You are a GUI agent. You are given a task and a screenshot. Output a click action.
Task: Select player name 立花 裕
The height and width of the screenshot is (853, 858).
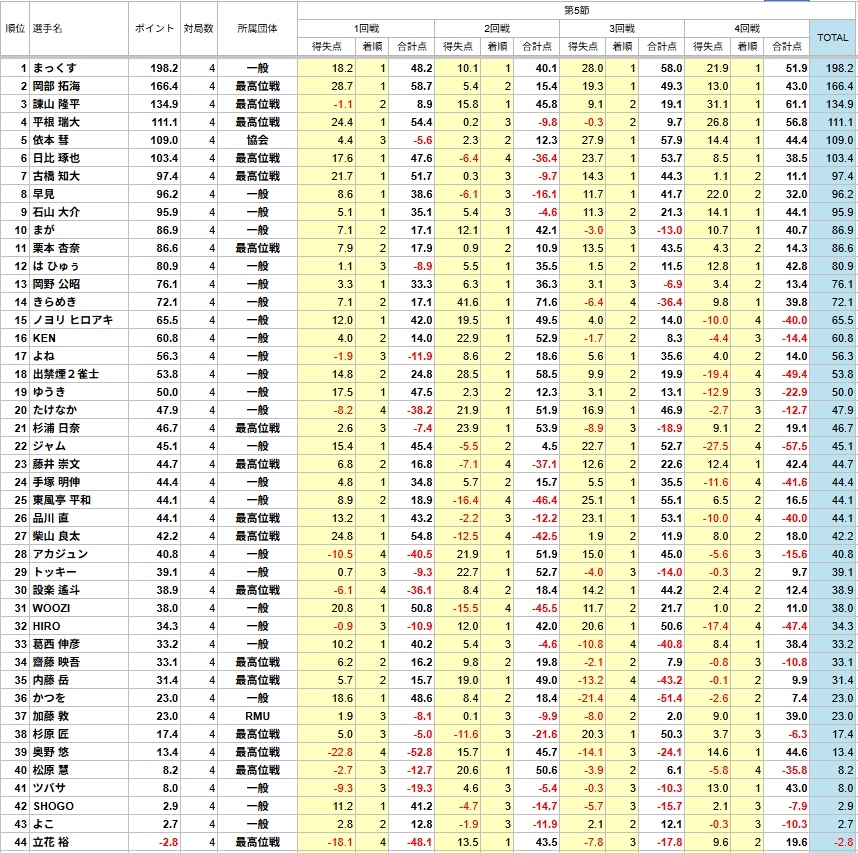[x=51, y=842]
